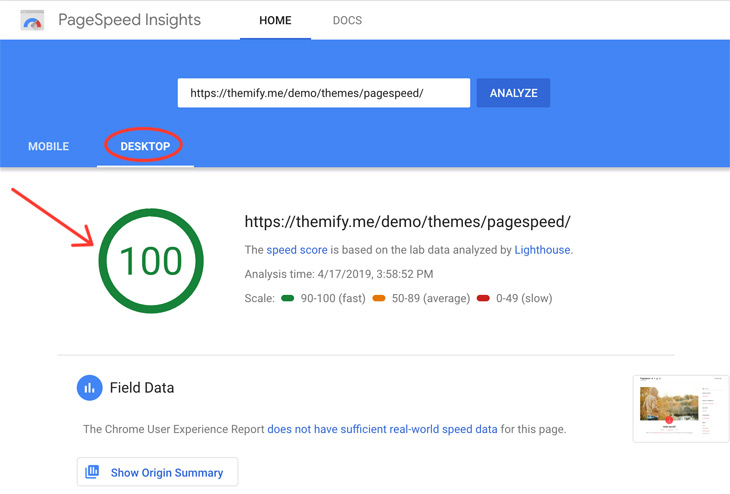Click the PageSpeed Insights title text

129,20
